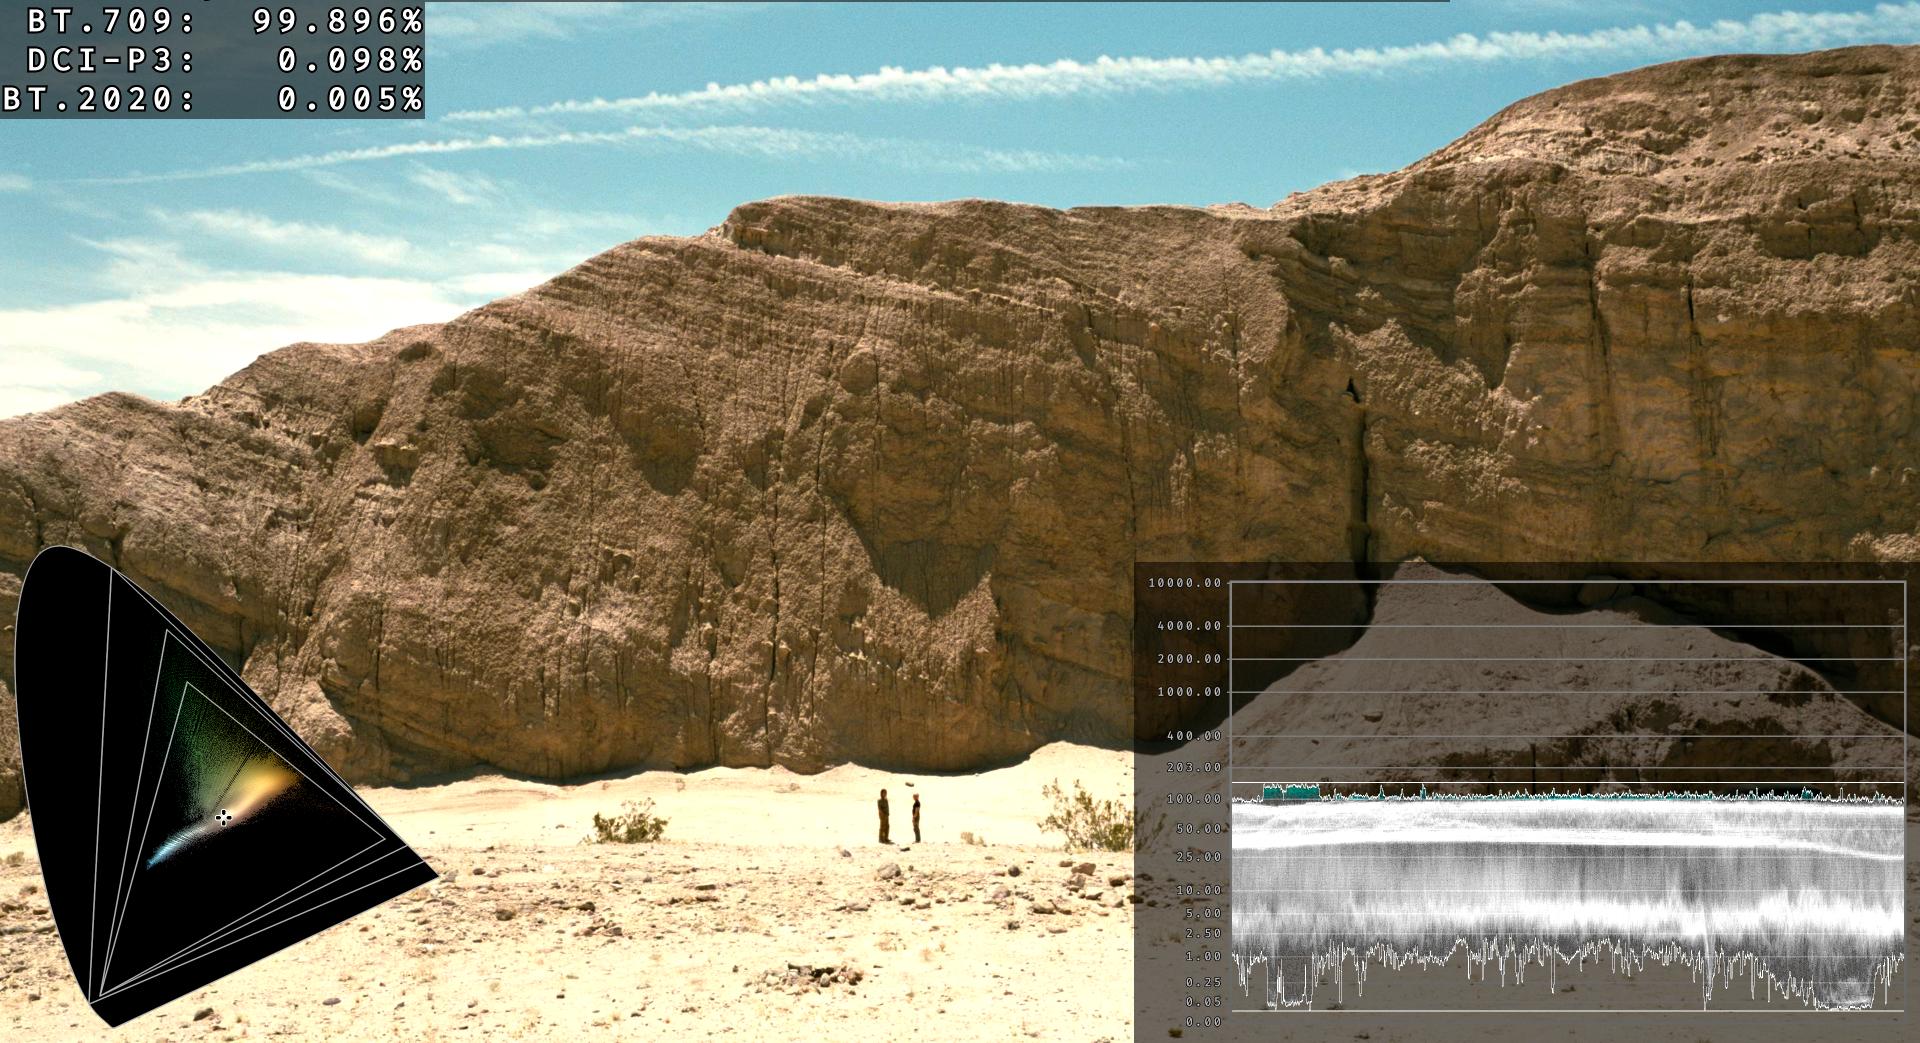Click the 10000.00 nits waveform label
This screenshot has width=1920, height=1043.
point(1184,583)
